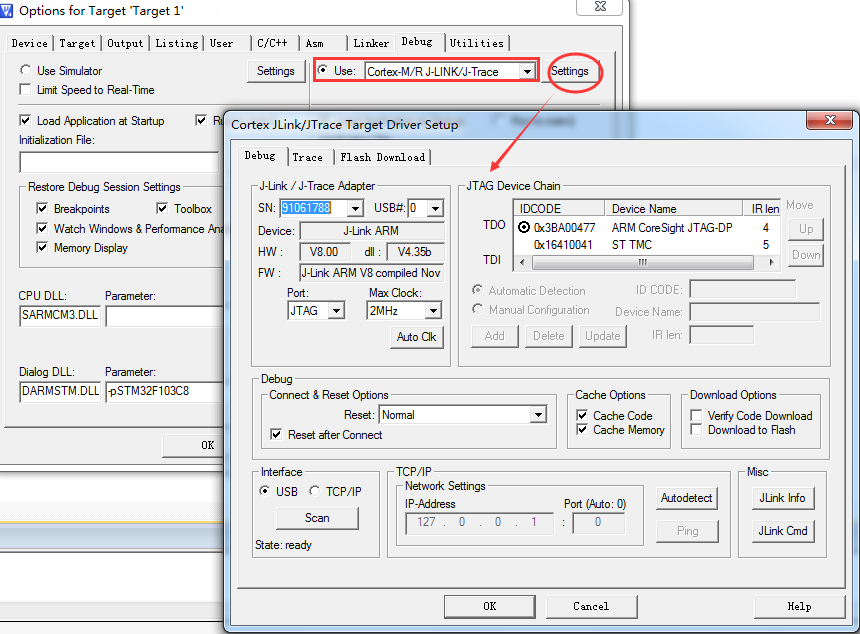Open JLink Info
Image resolution: width=860 pixels, height=634 pixels.
tap(783, 498)
